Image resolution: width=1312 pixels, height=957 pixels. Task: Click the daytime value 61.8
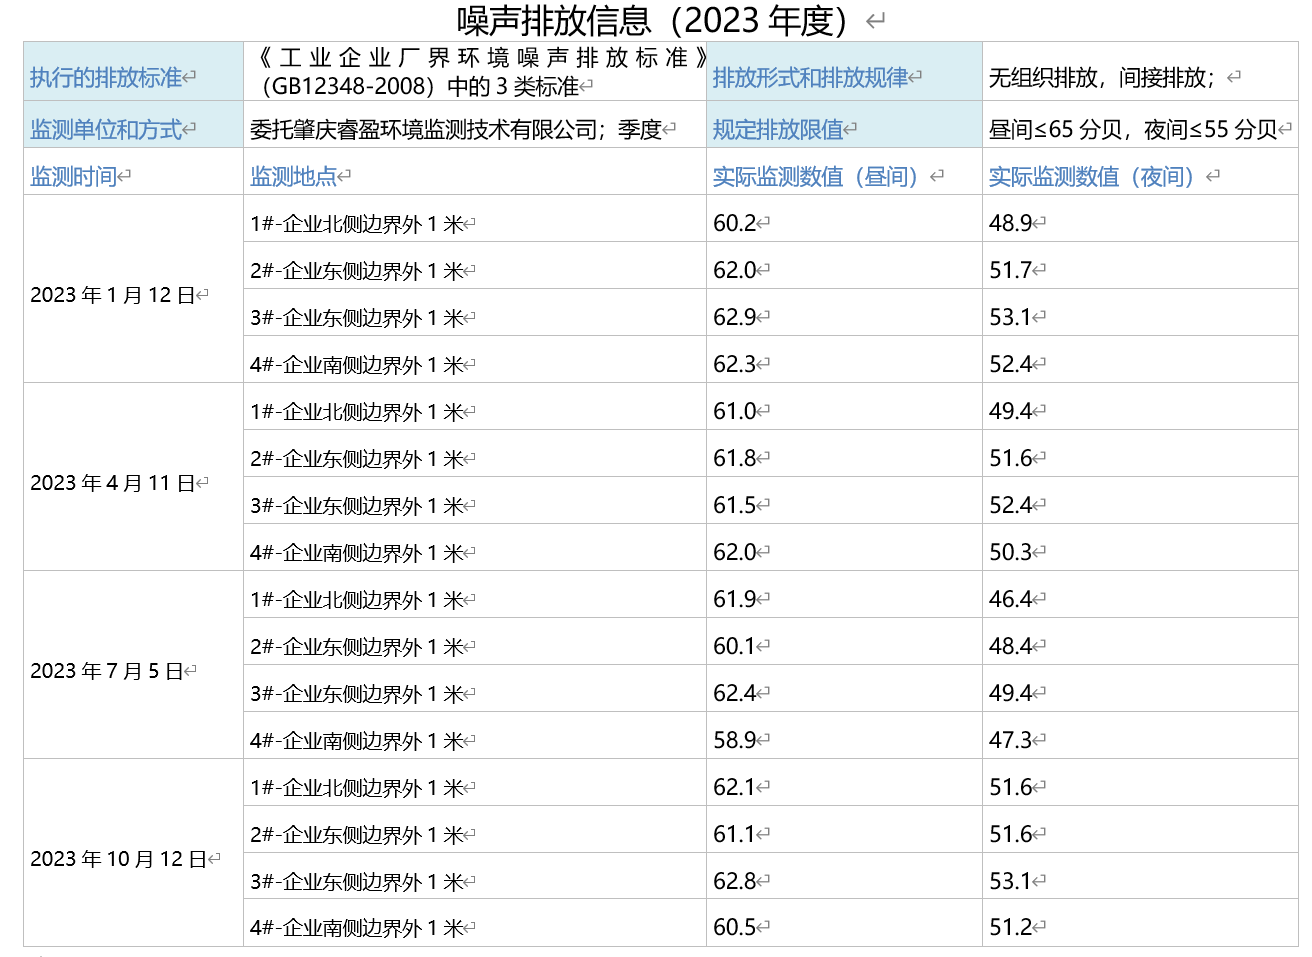click(x=734, y=458)
